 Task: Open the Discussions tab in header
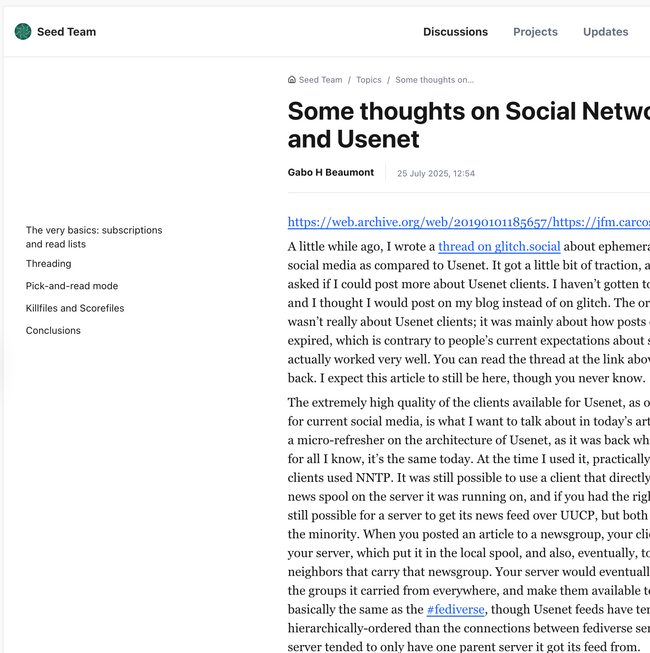[455, 32]
